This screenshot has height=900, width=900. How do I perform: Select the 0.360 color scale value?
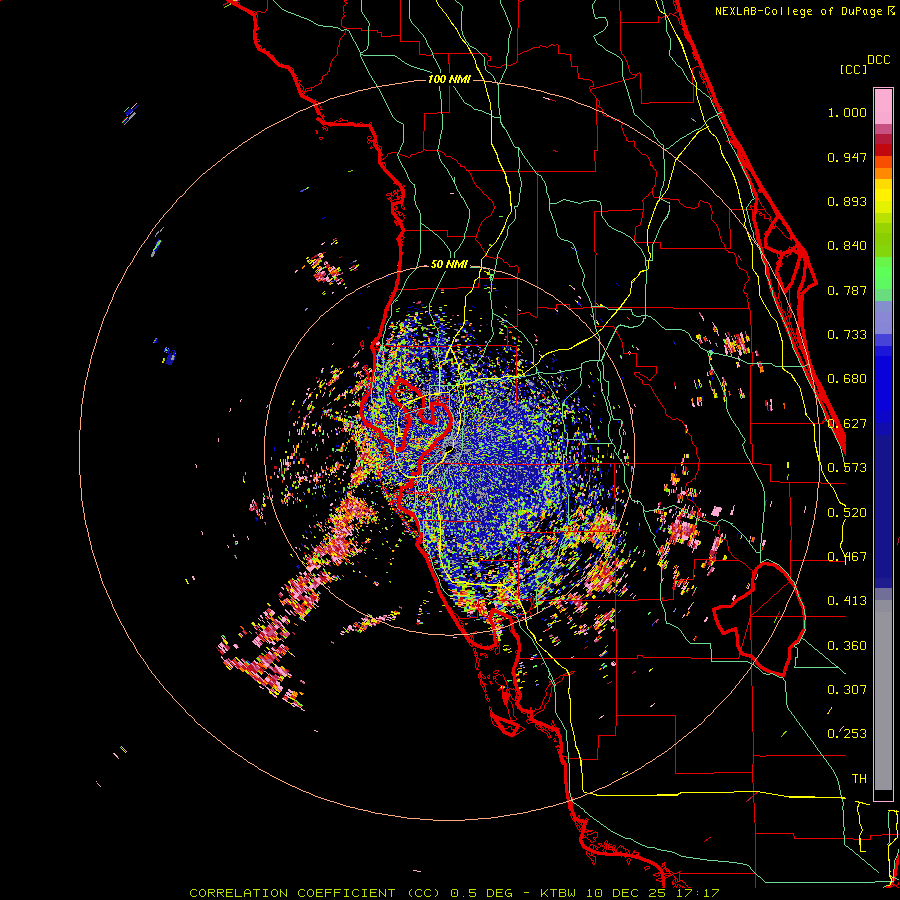(847, 646)
